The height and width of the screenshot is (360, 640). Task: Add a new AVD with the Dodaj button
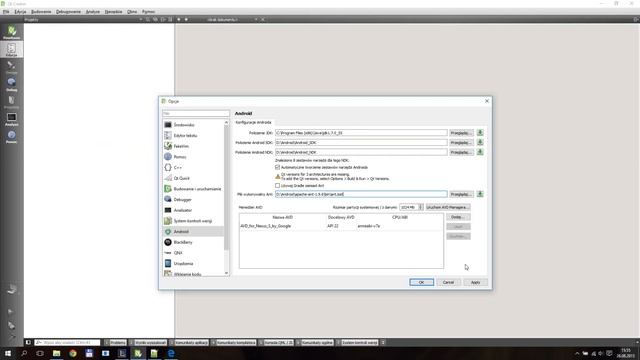(458, 217)
